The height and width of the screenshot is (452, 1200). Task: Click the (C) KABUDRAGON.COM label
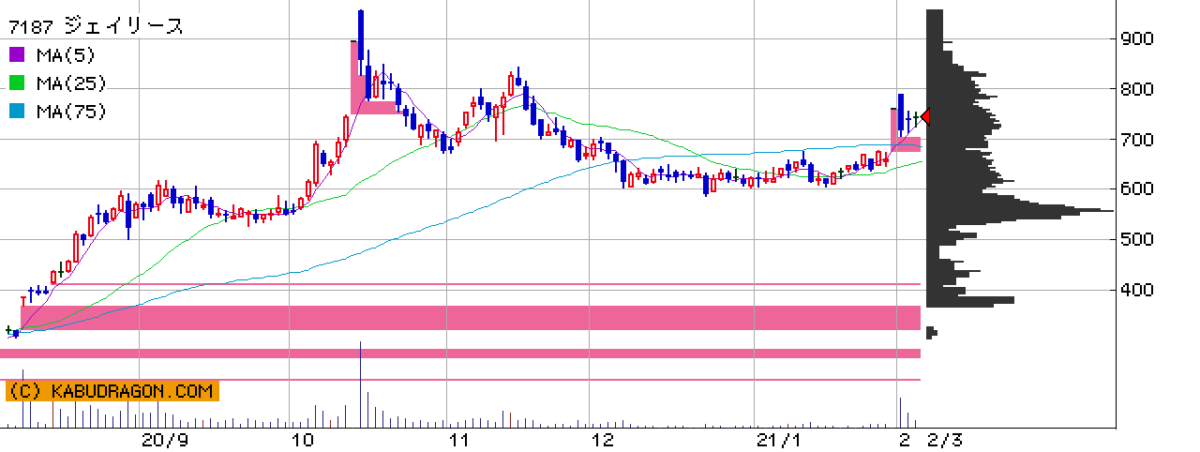[110, 391]
